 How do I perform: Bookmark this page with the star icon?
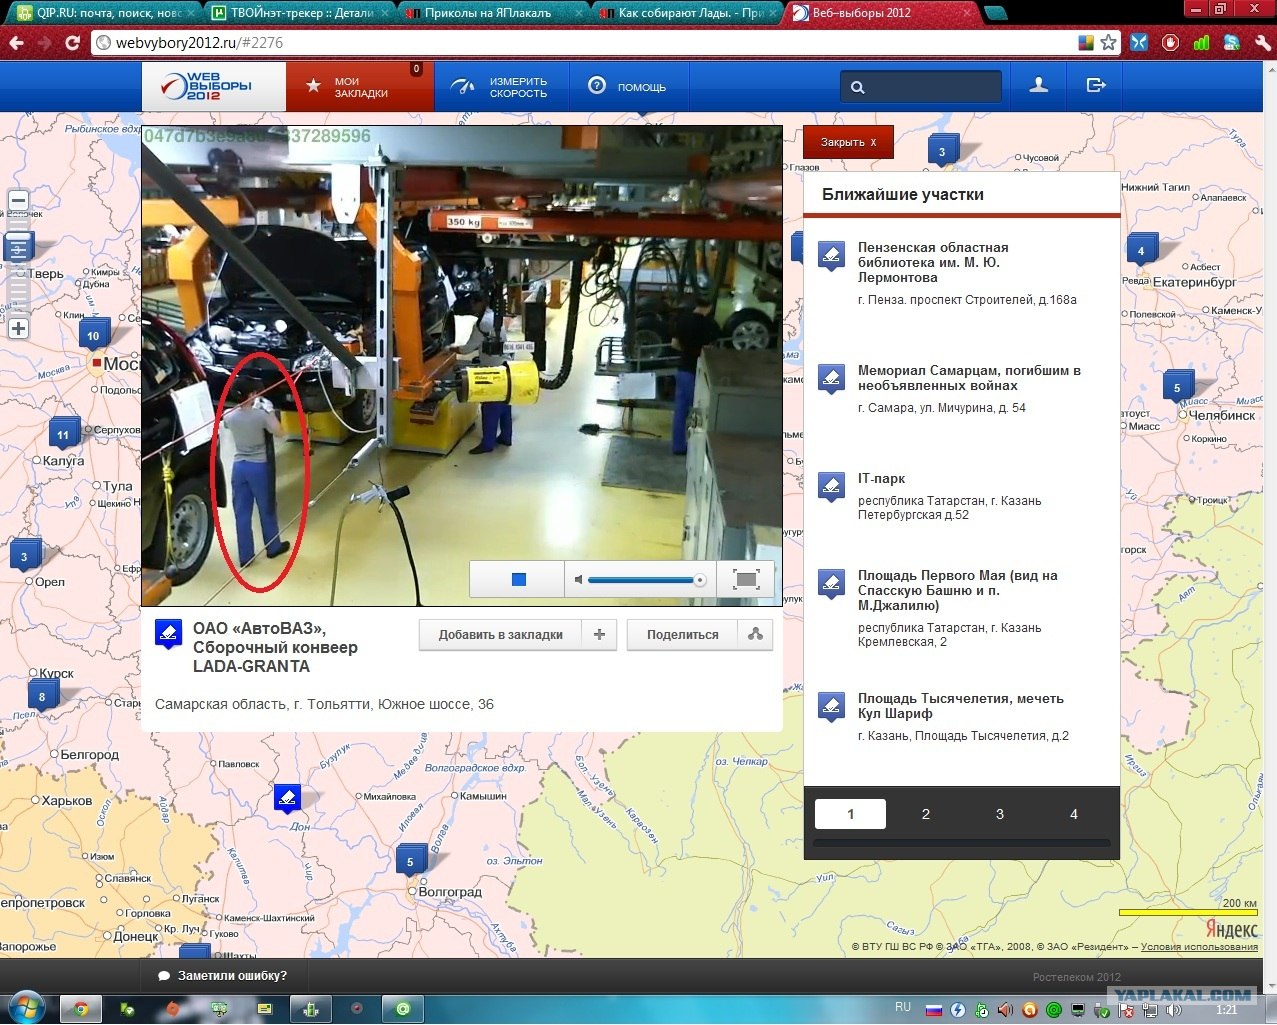pyautogui.click(x=1108, y=43)
